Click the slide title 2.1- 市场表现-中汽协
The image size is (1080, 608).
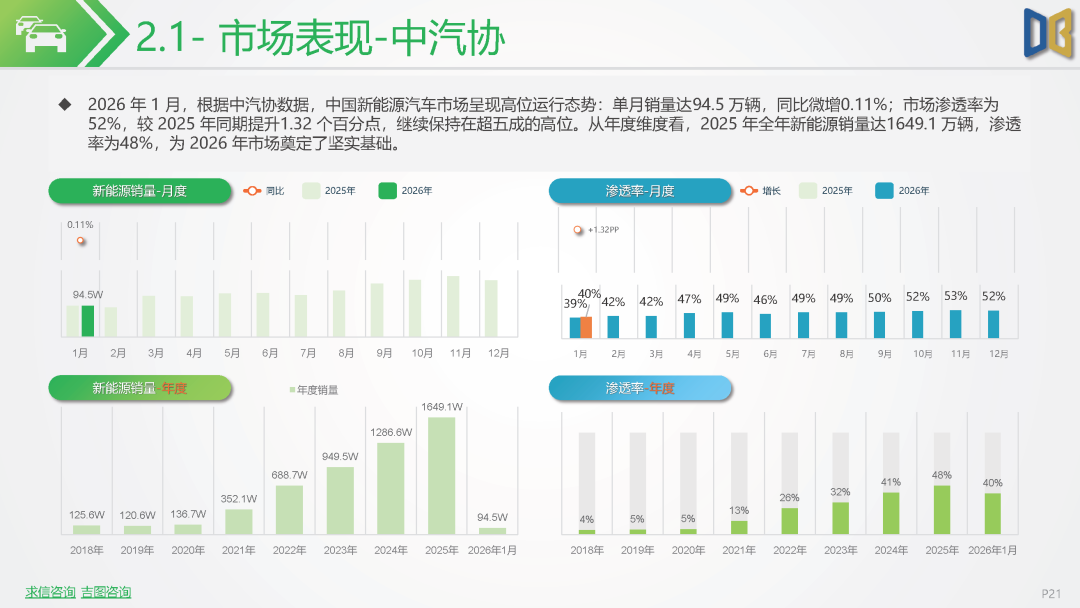point(320,37)
